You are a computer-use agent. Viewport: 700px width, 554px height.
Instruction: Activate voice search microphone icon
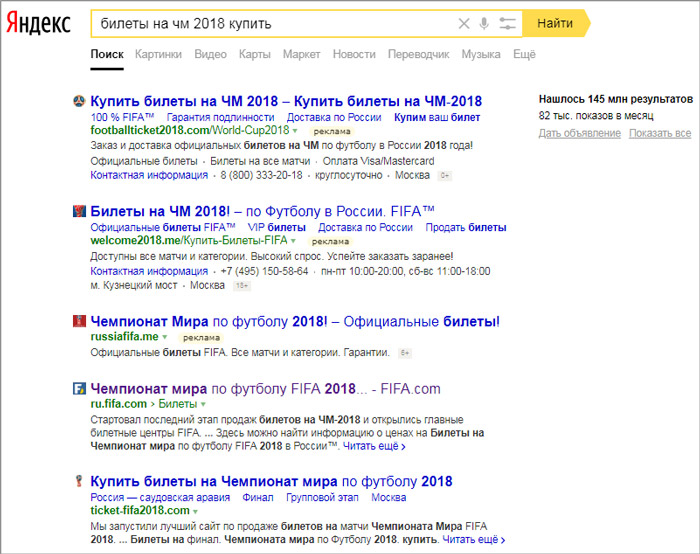pos(484,24)
